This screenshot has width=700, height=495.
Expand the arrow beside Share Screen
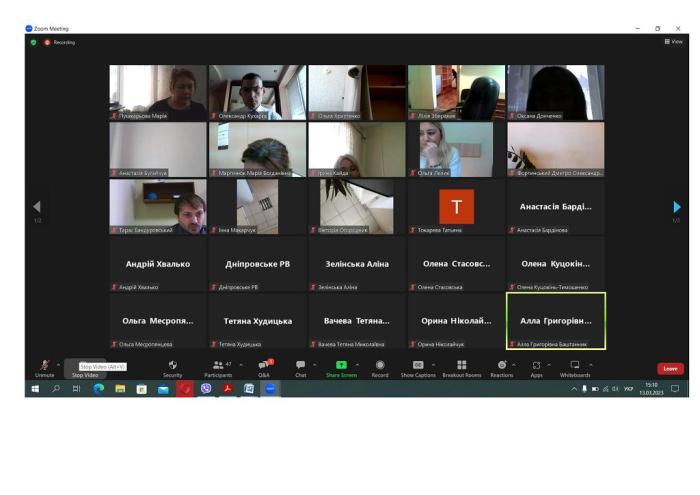click(x=357, y=364)
